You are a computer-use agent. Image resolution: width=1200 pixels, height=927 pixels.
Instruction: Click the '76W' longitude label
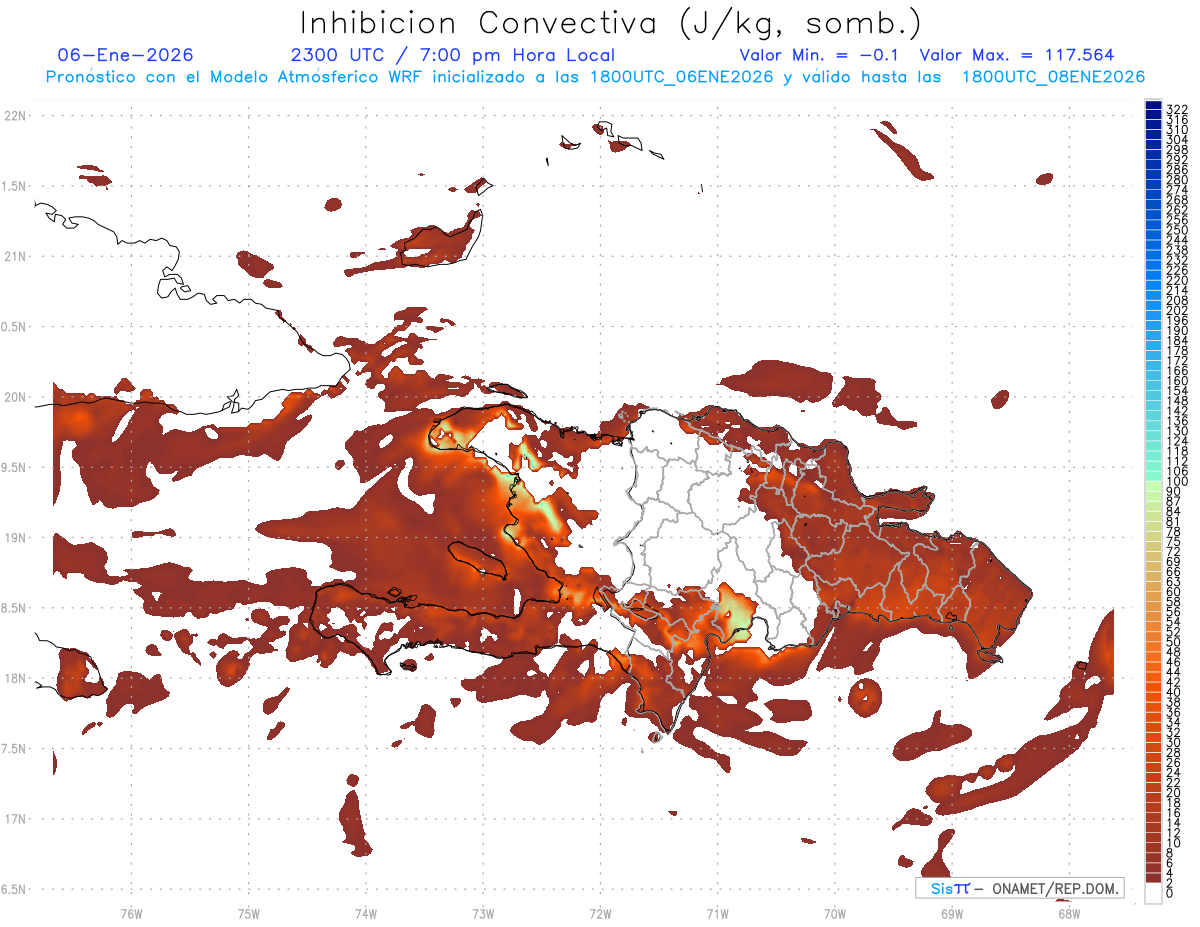click(131, 914)
